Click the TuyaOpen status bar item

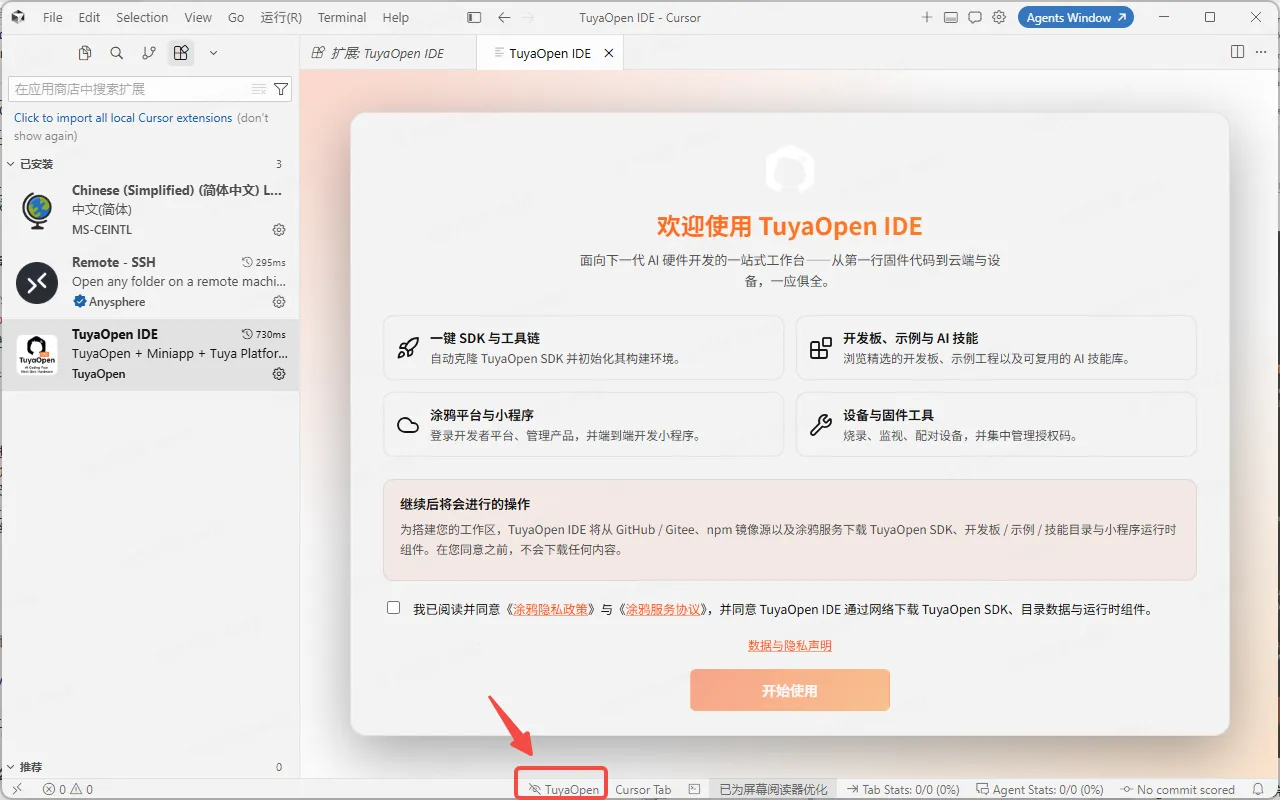point(563,789)
